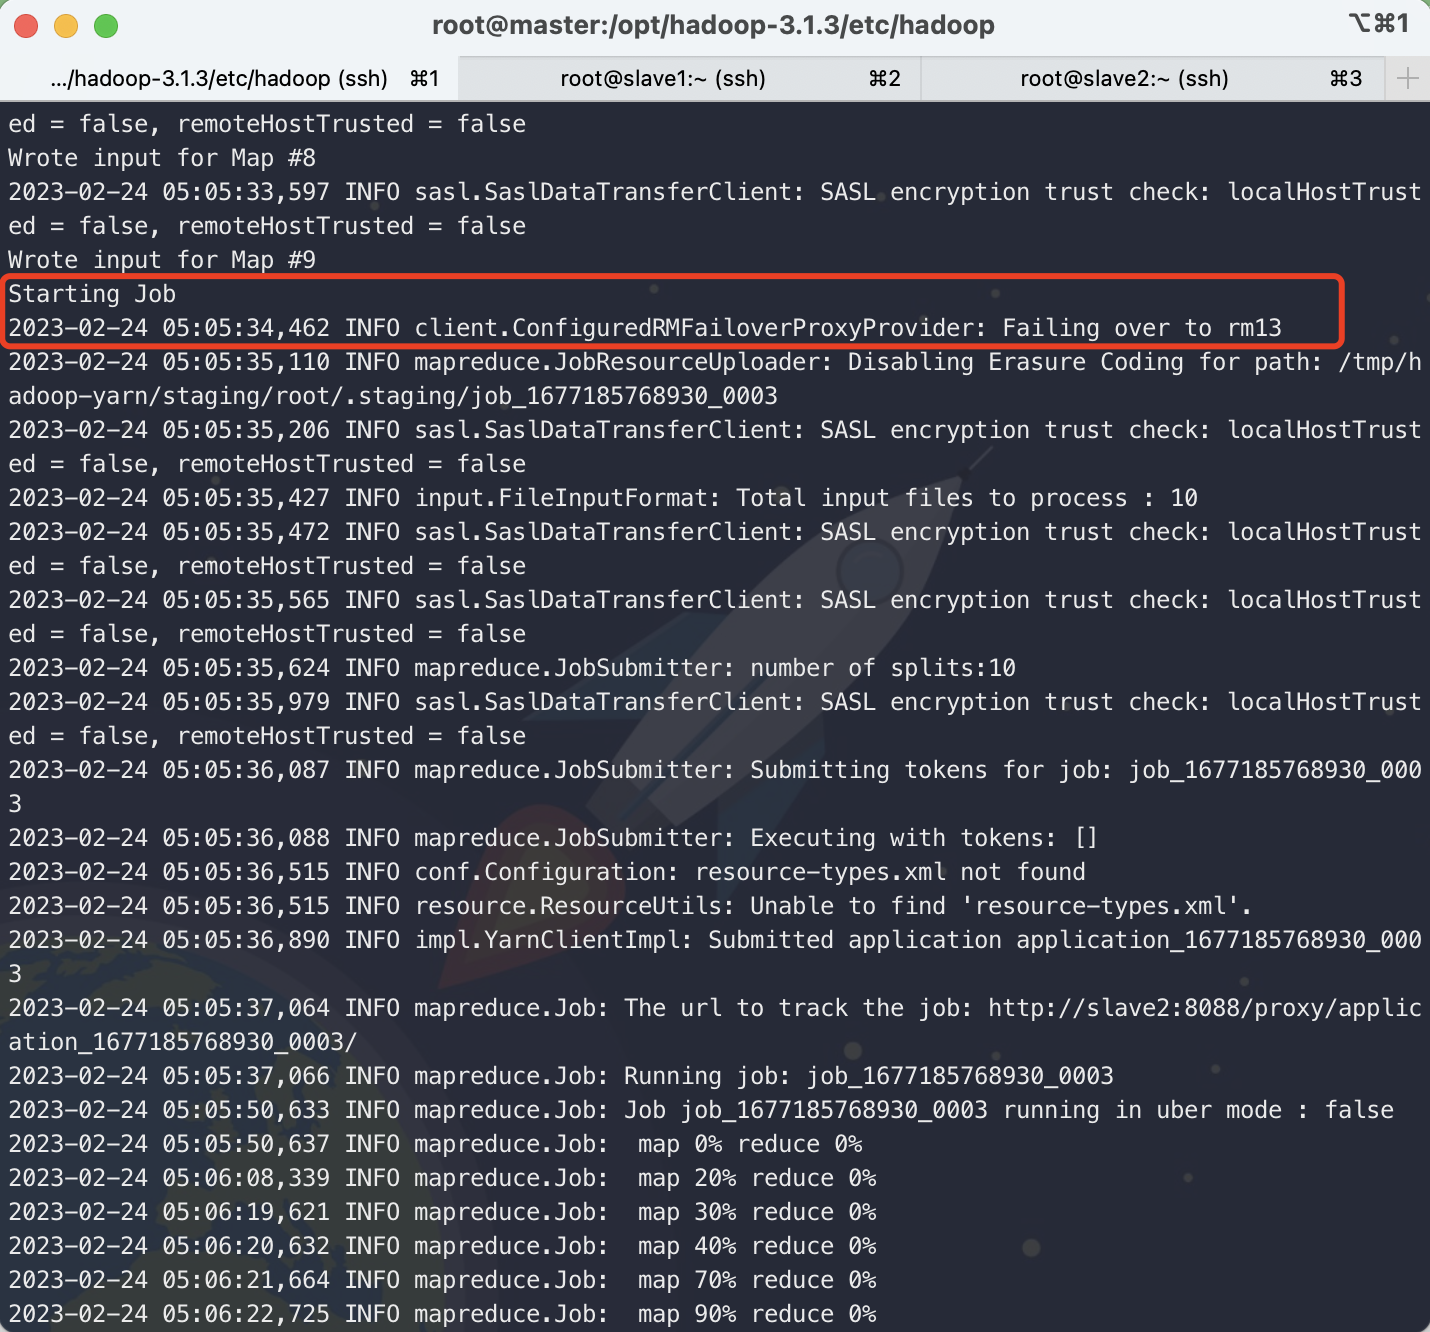1430x1332 pixels.
Task: Click the "Unable to find 'resource-types.xml'" line
Action: pos(630,906)
